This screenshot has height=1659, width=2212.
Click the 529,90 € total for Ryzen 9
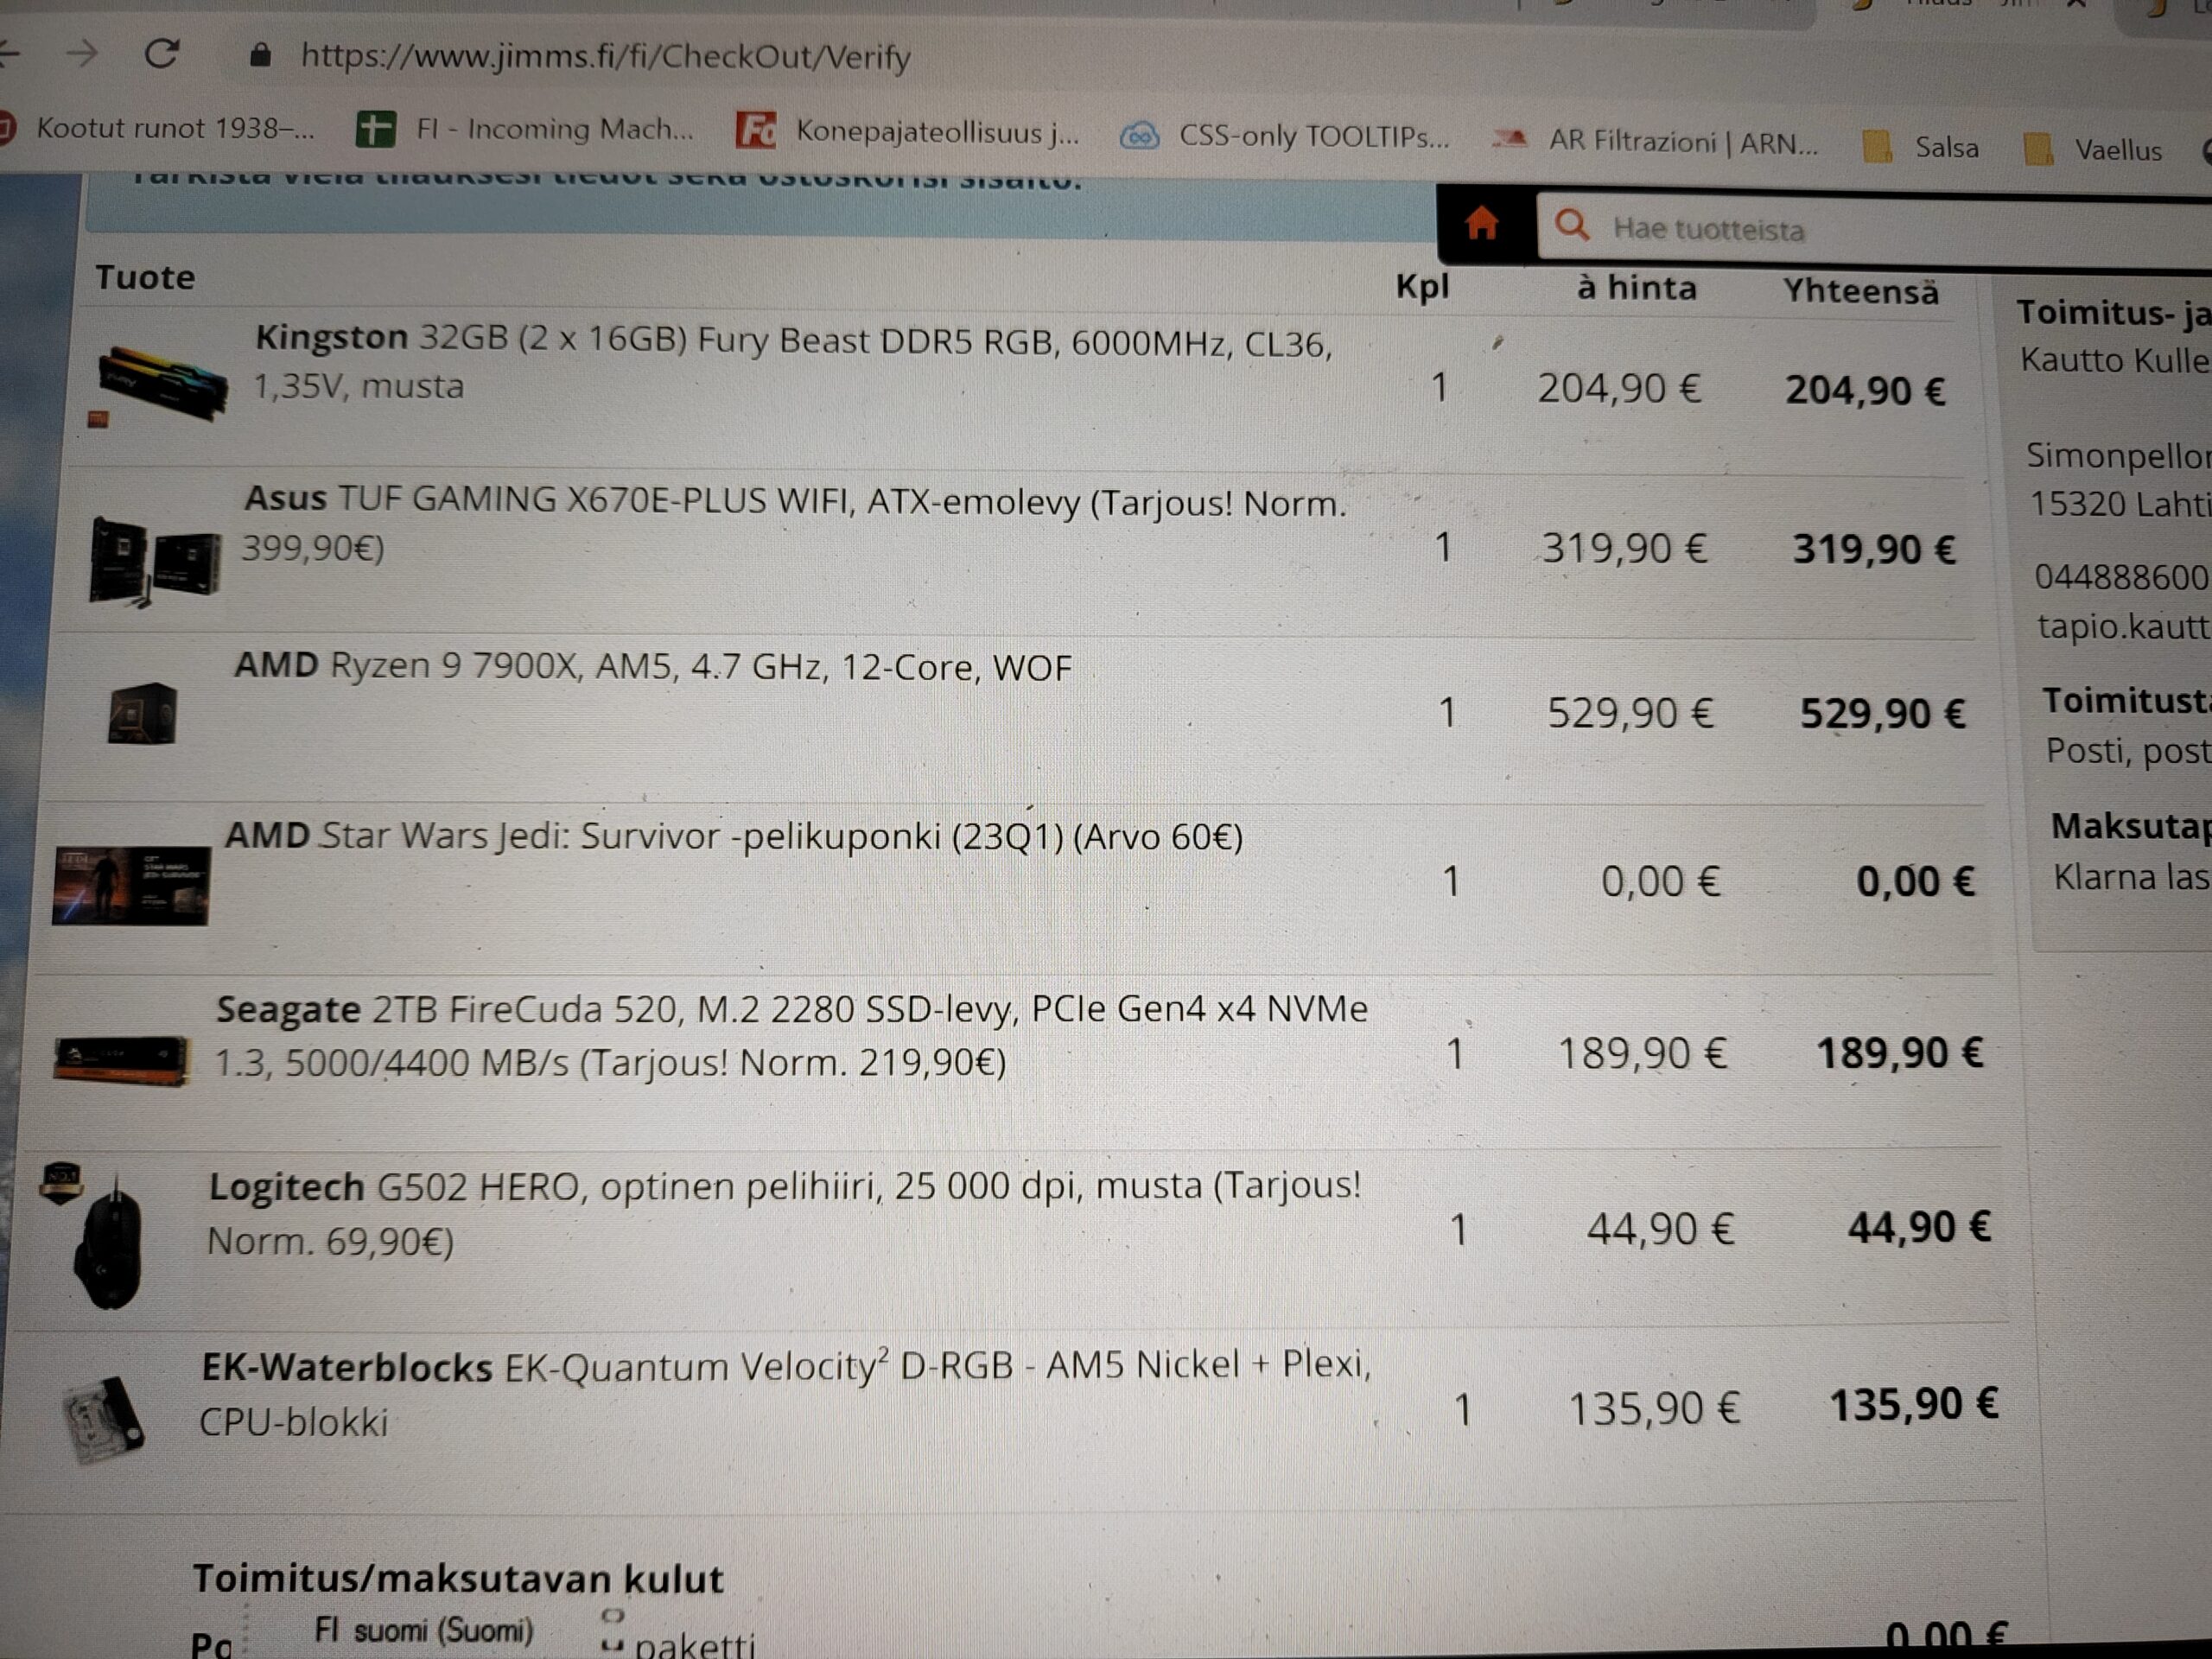[1882, 714]
